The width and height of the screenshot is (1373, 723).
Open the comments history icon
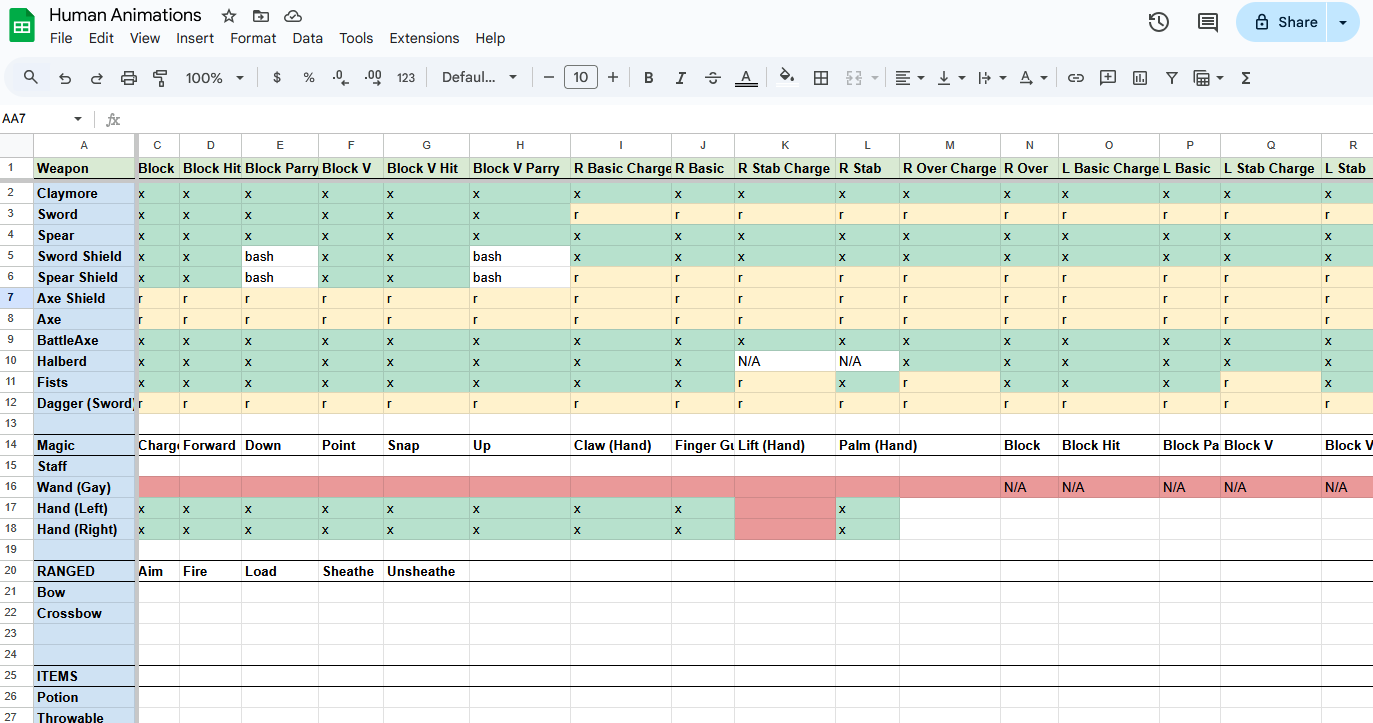click(x=1208, y=22)
